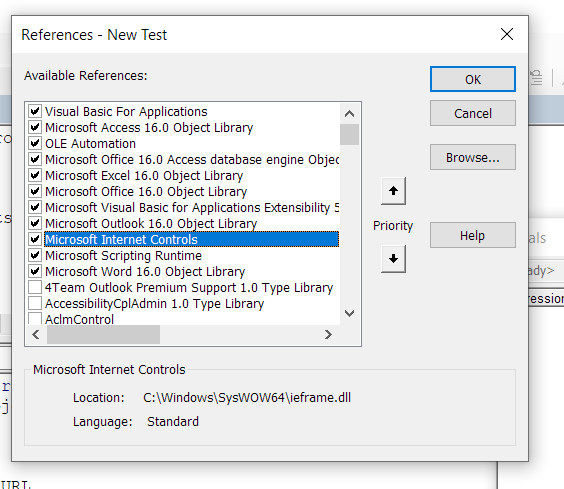
Task: Uncheck Microsoft Office 16.0 Access database engine
Action: [x=35, y=159]
